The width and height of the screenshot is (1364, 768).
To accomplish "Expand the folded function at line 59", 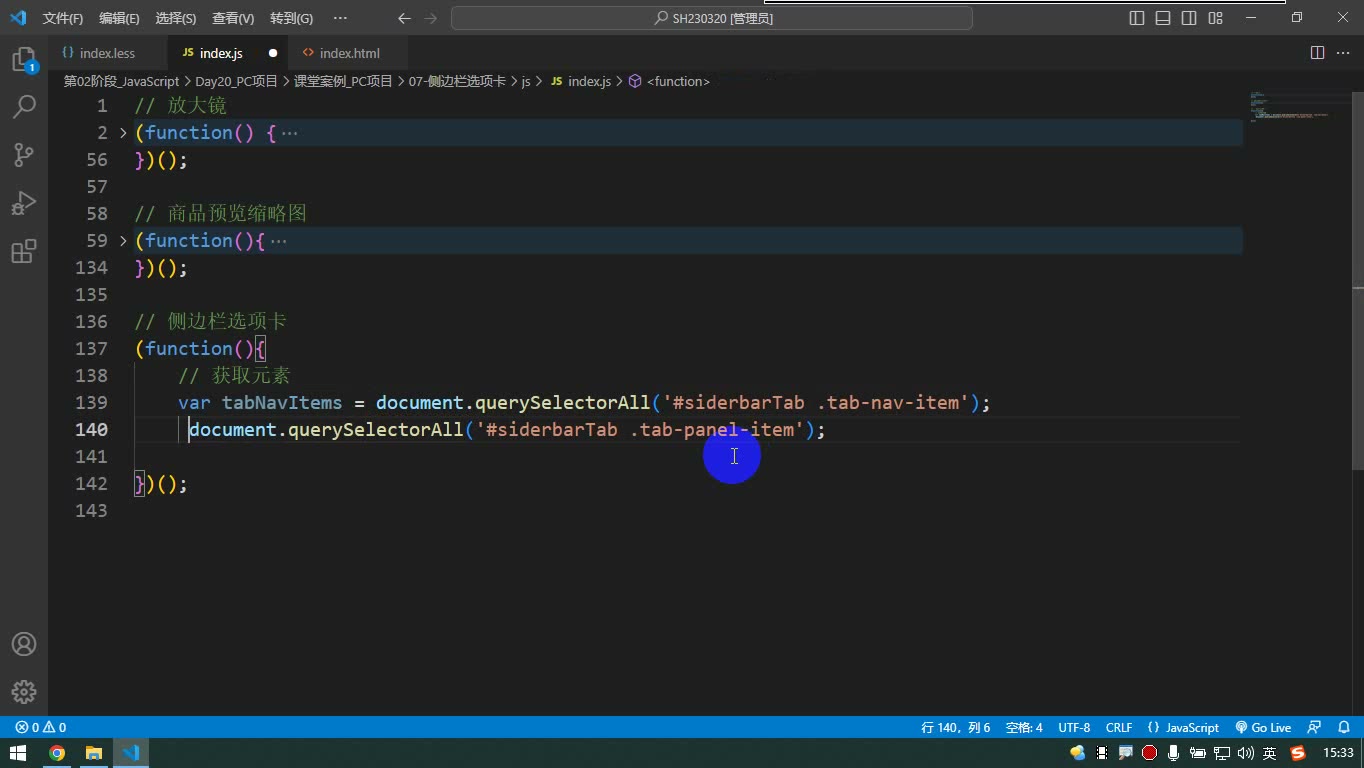I will click(x=123, y=241).
